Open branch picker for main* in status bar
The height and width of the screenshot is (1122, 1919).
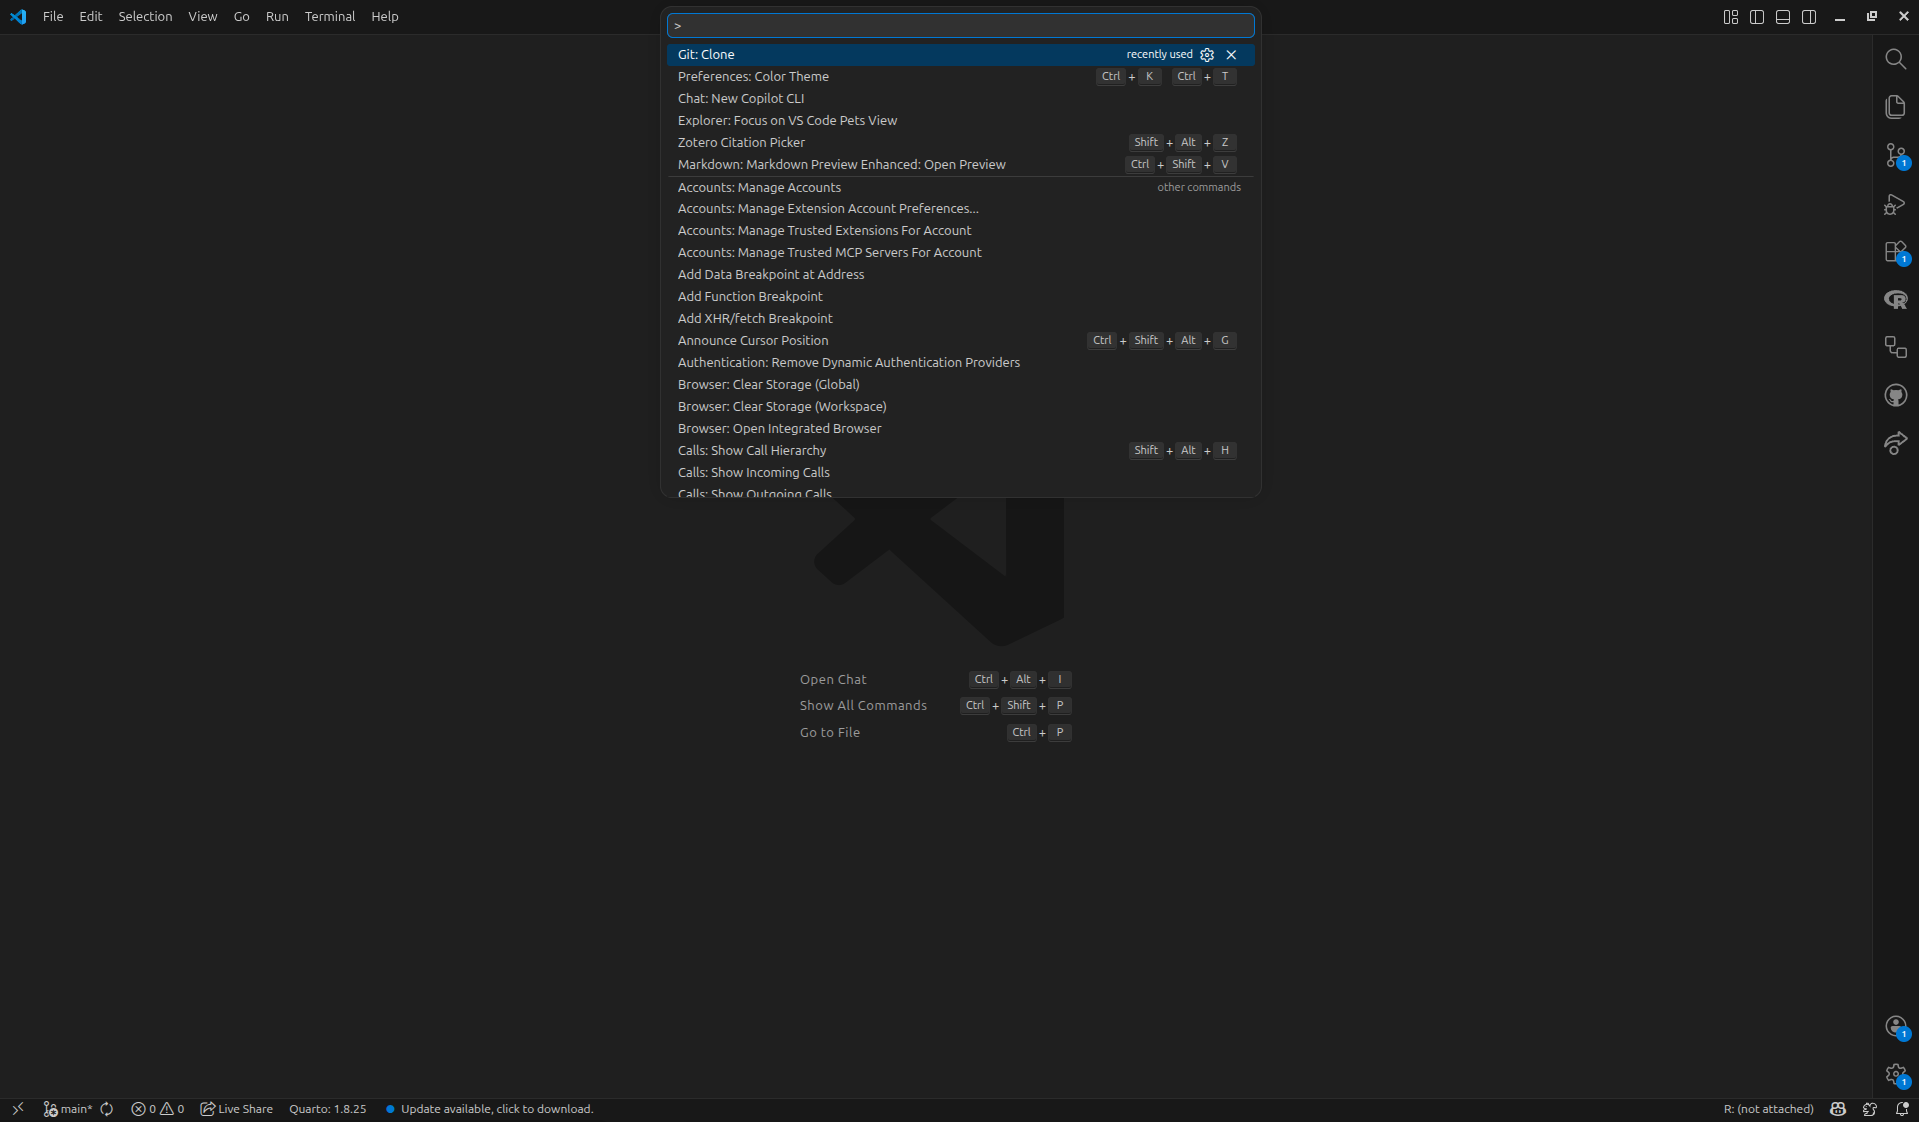pyautogui.click(x=68, y=1109)
